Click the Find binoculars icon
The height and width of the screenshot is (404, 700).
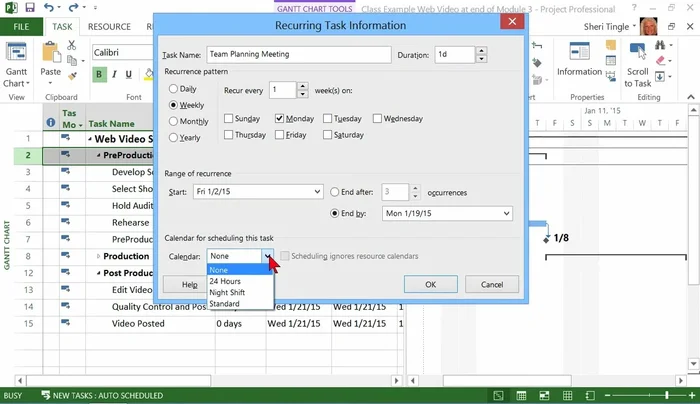(660, 45)
